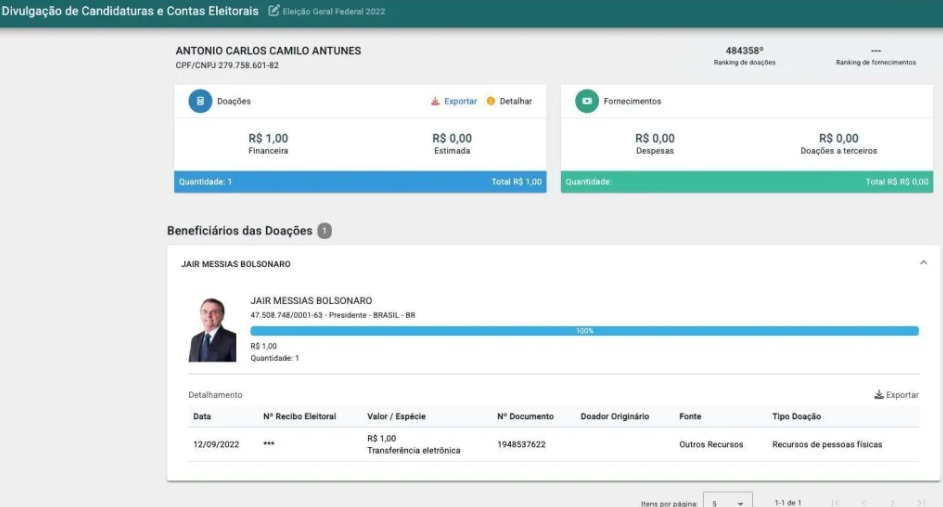Click the green Fornecimentos money icon

click(x=587, y=101)
